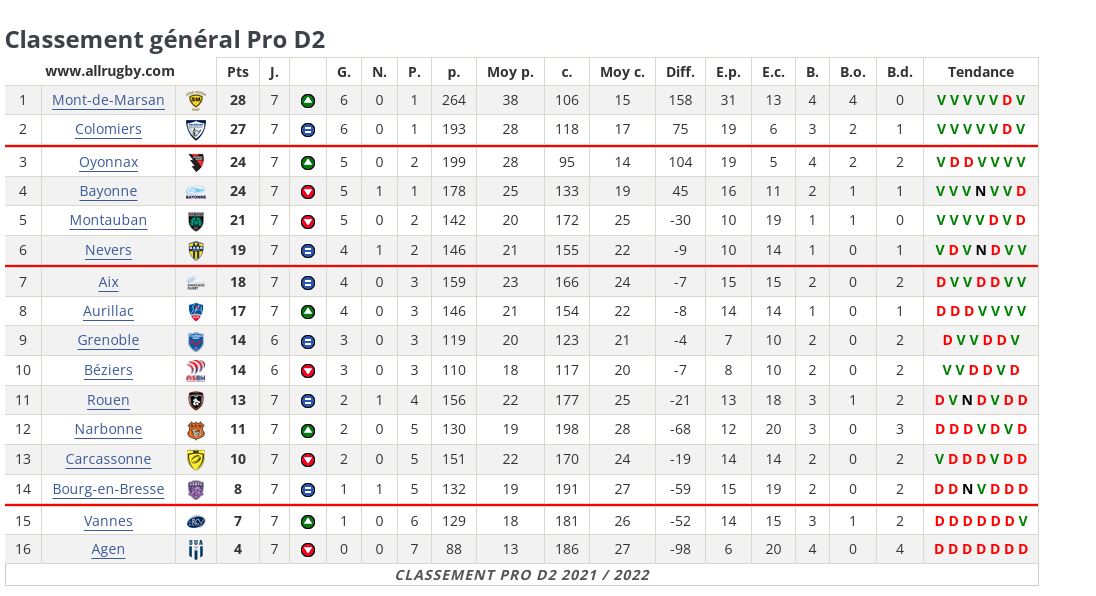The image size is (1096, 596).
Task: Click the Pts column header
Action: click(x=238, y=72)
